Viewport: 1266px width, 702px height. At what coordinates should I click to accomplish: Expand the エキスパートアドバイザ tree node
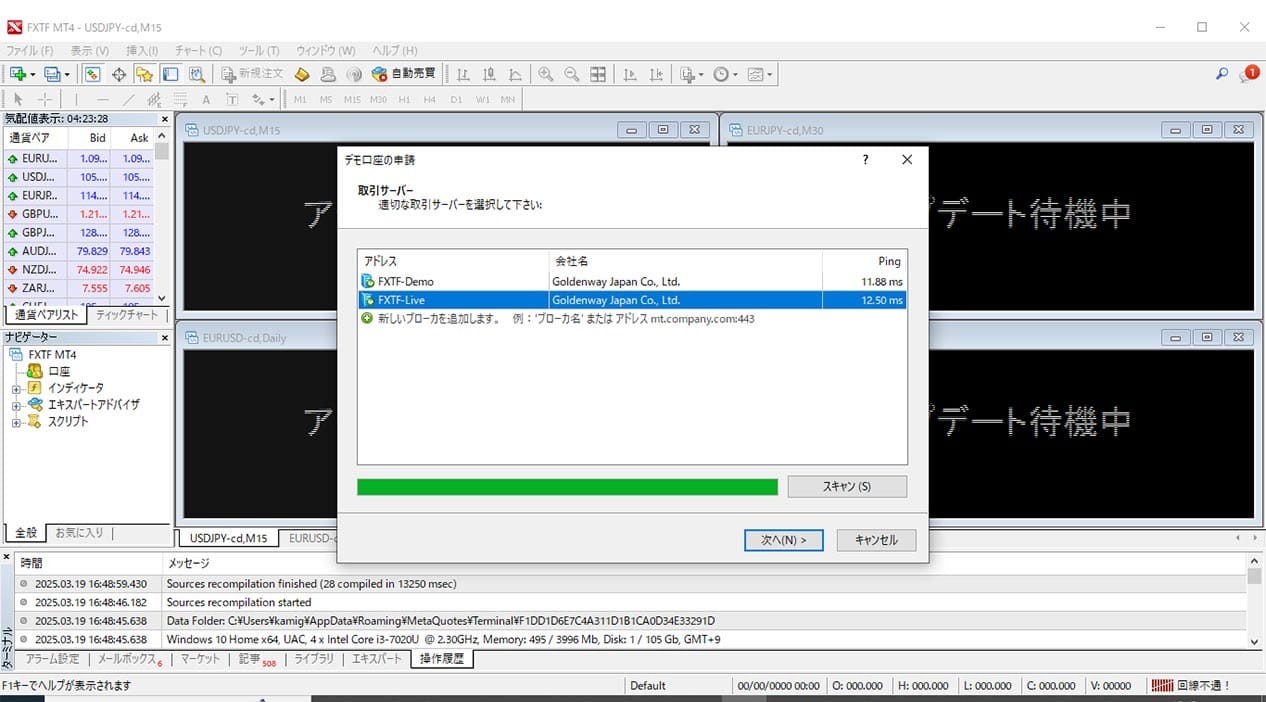(16, 405)
